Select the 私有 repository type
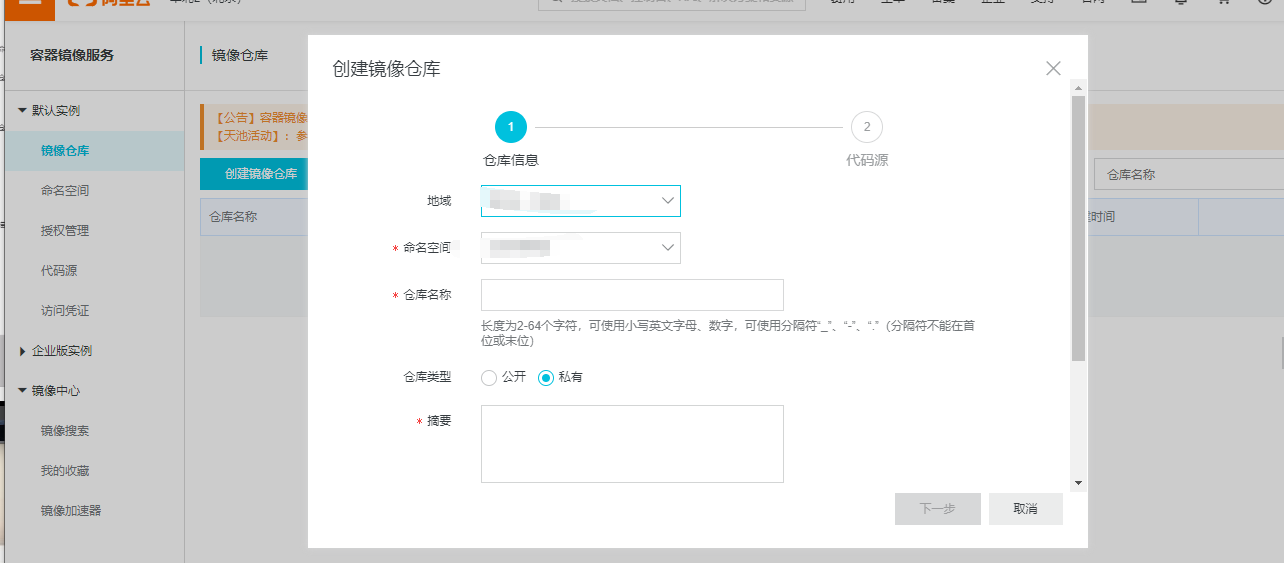This screenshot has width=1284, height=563. tap(546, 378)
